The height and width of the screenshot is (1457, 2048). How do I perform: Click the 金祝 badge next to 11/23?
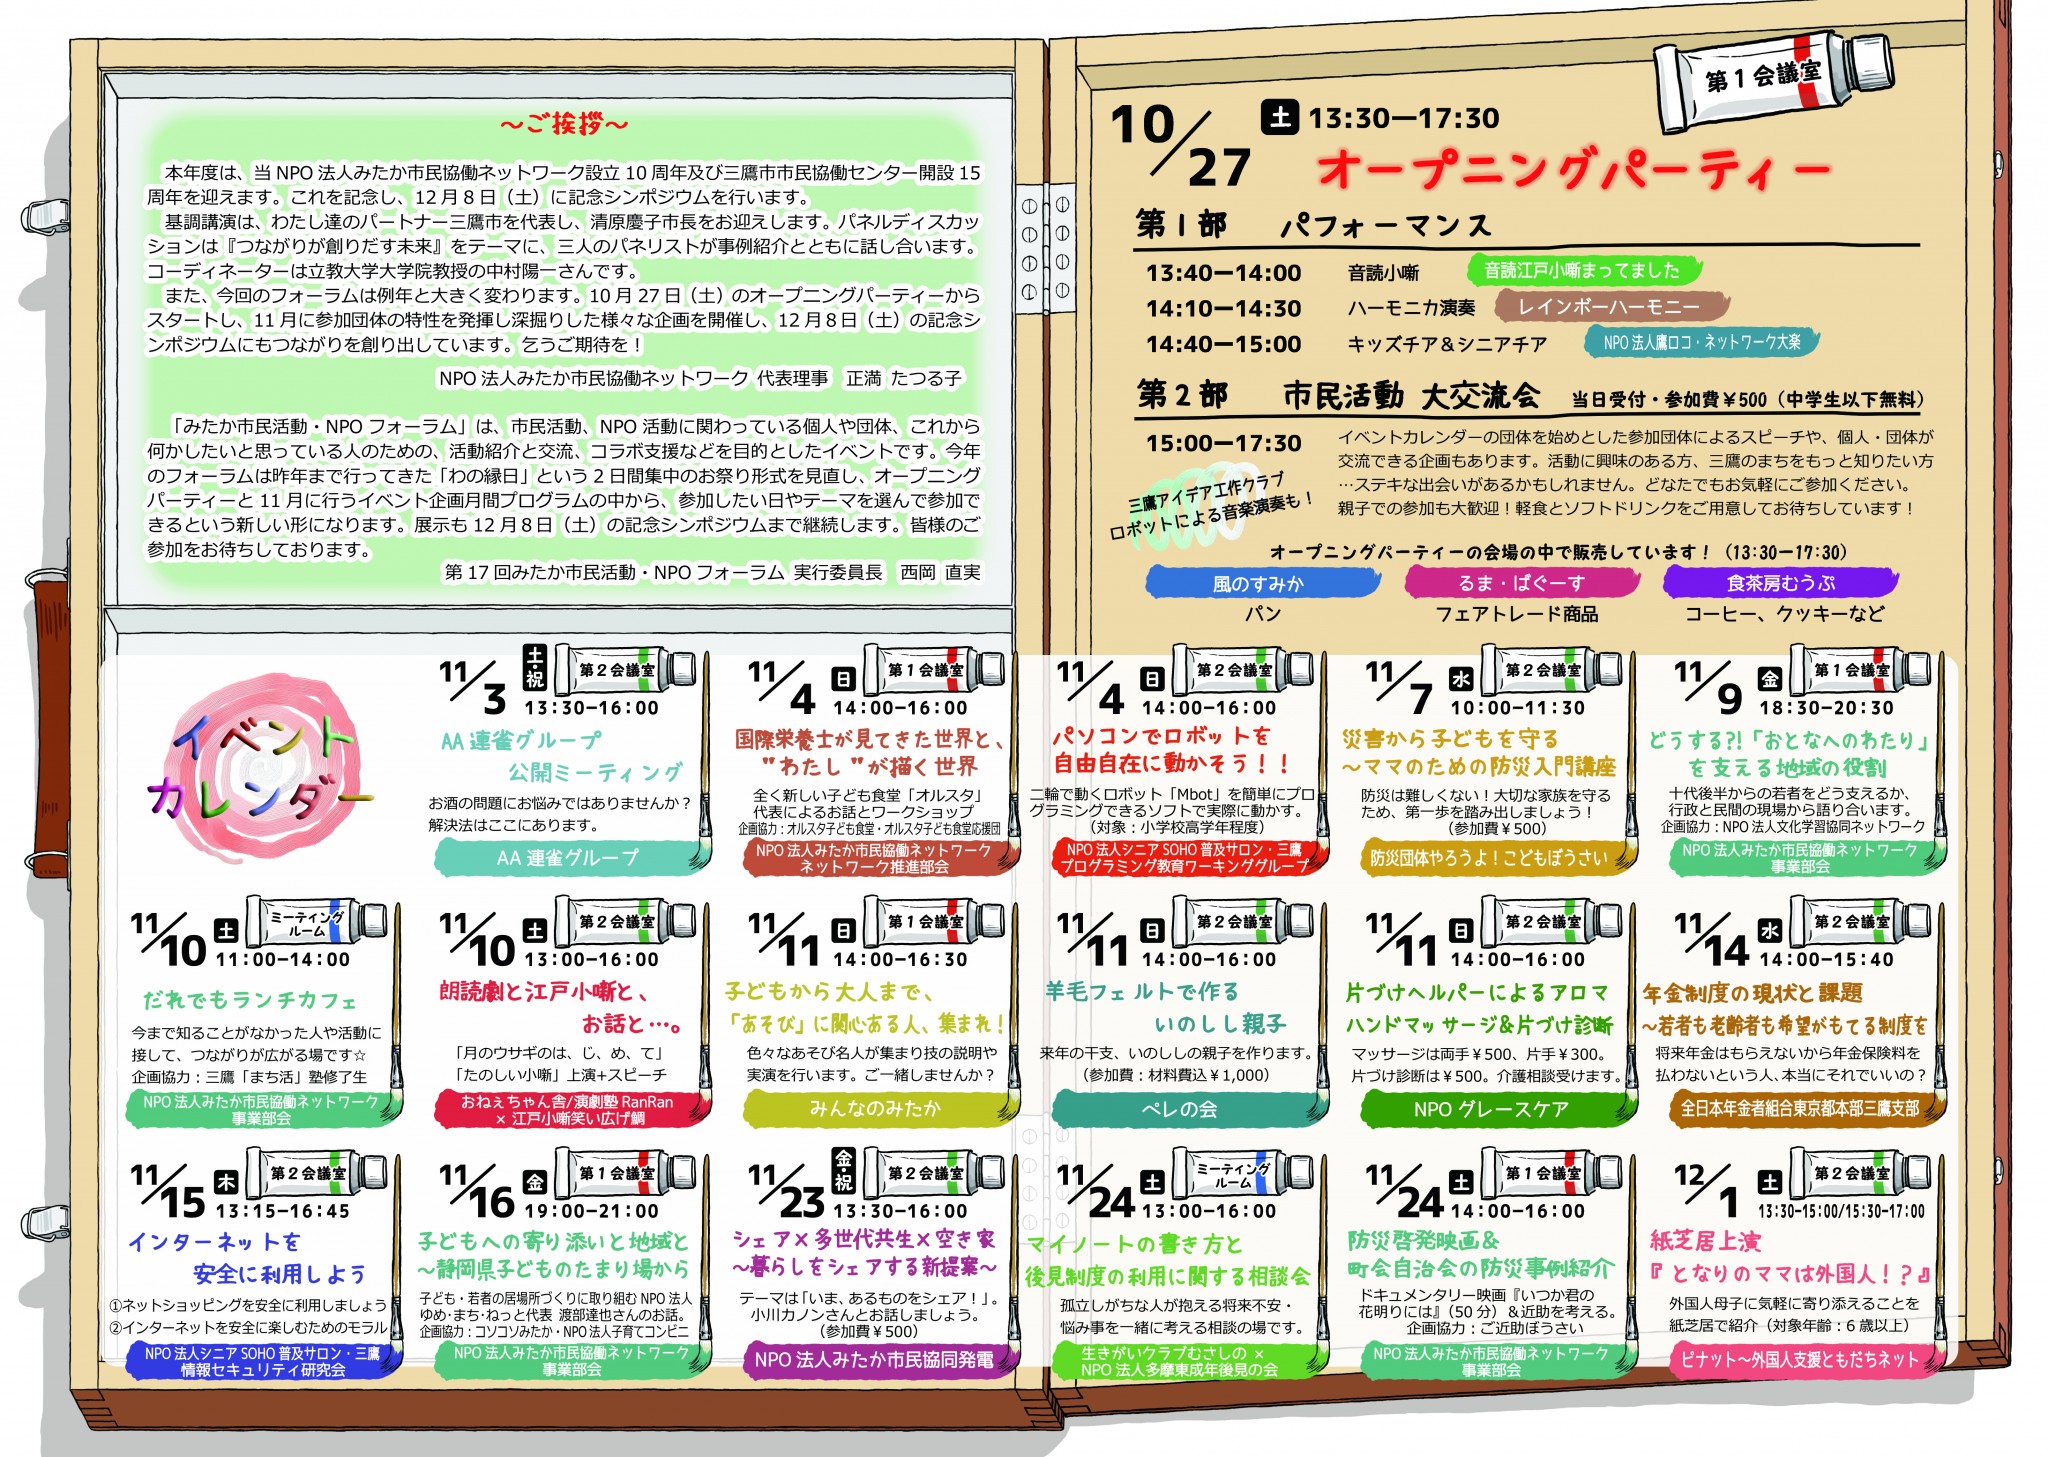pos(844,1169)
